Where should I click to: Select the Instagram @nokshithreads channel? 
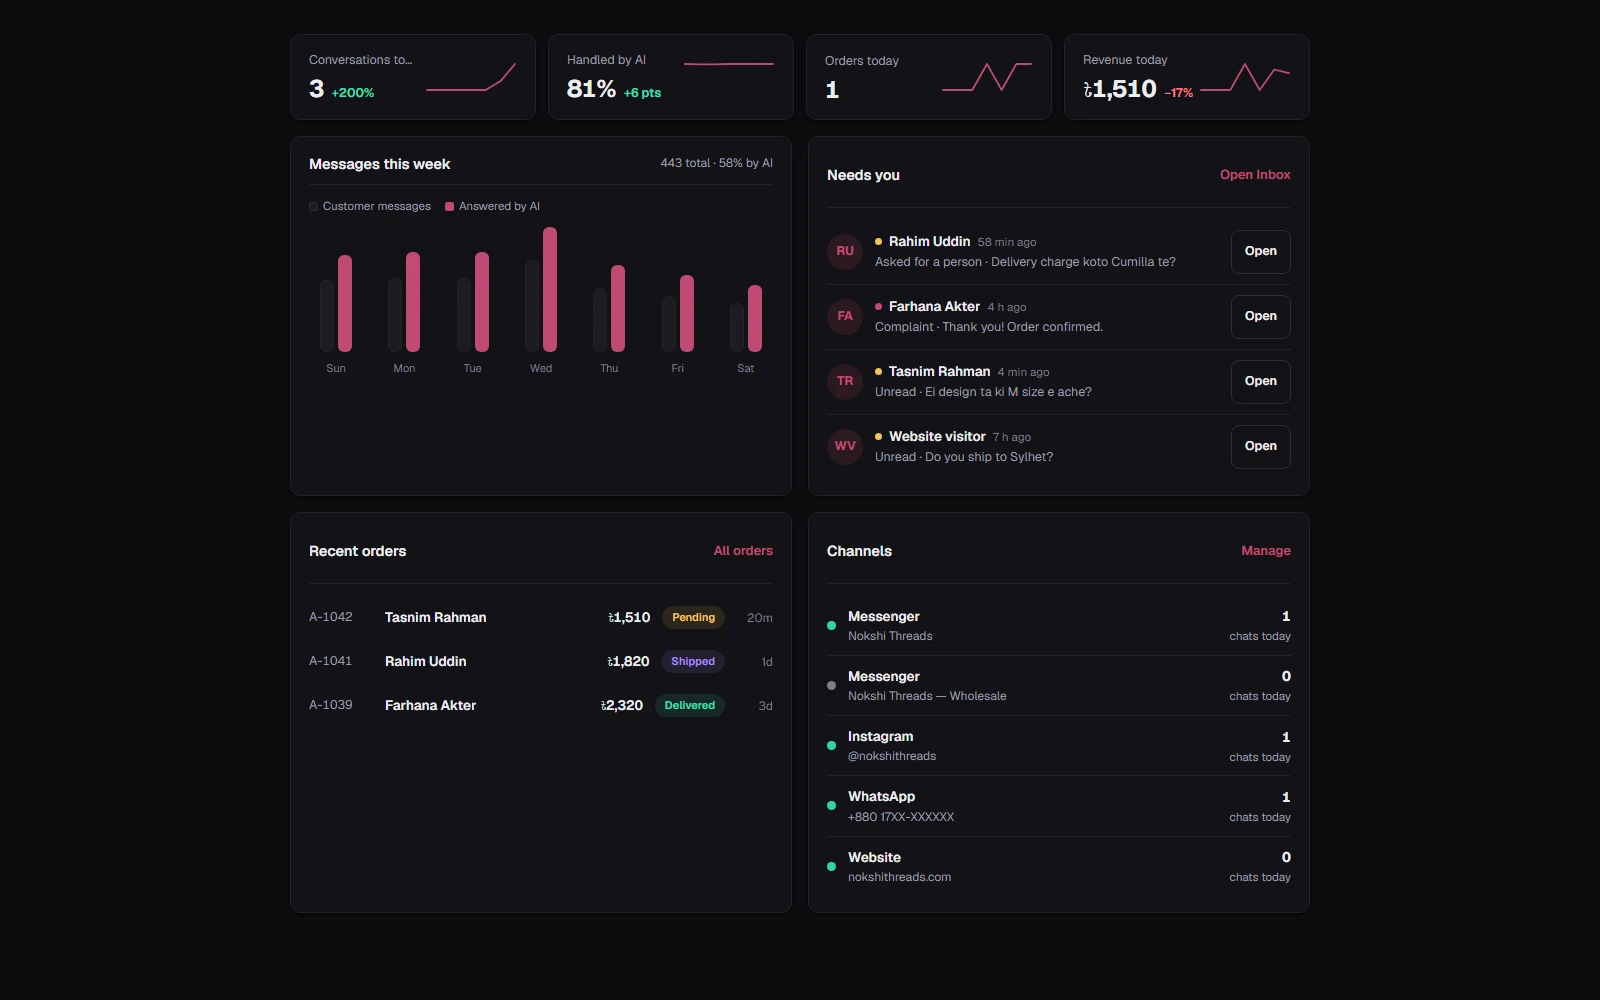click(x=1059, y=746)
